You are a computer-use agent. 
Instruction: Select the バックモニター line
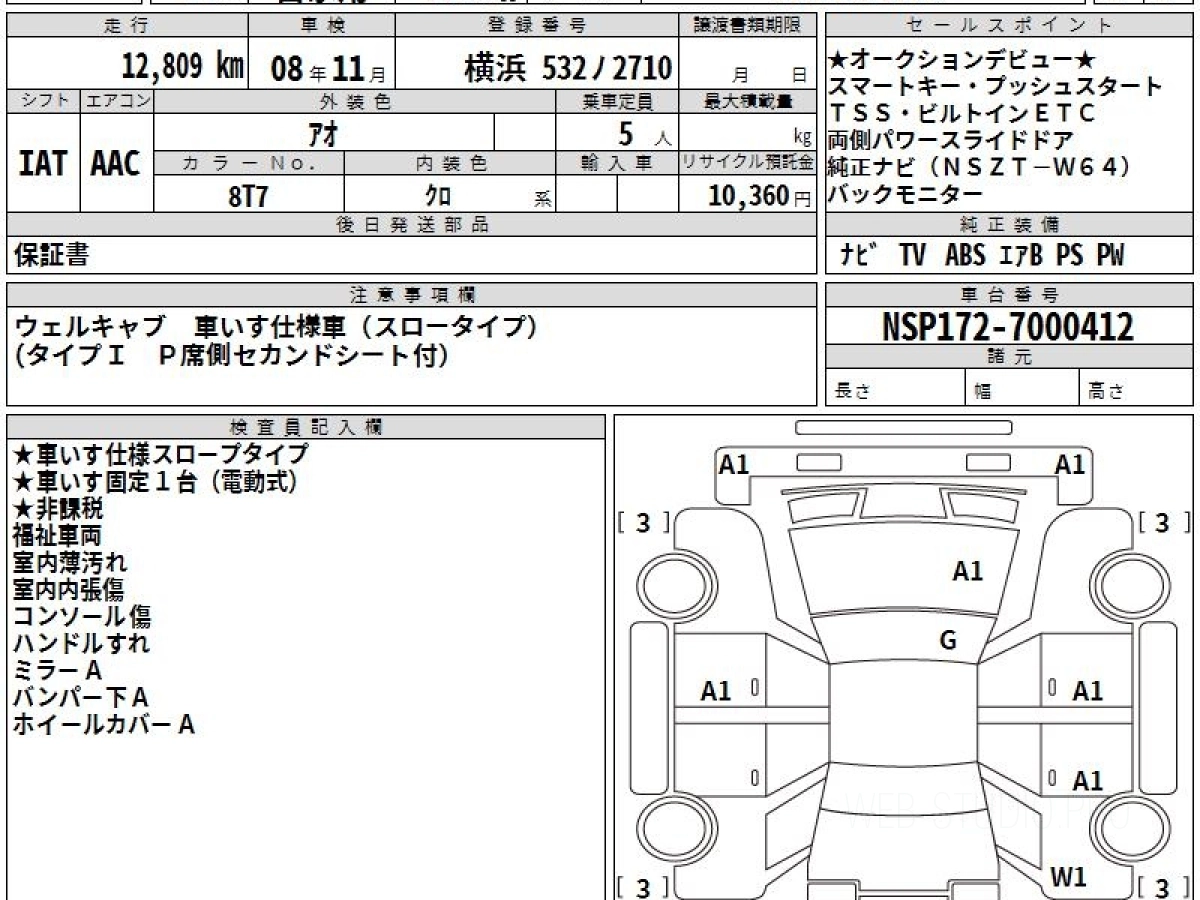coord(905,194)
